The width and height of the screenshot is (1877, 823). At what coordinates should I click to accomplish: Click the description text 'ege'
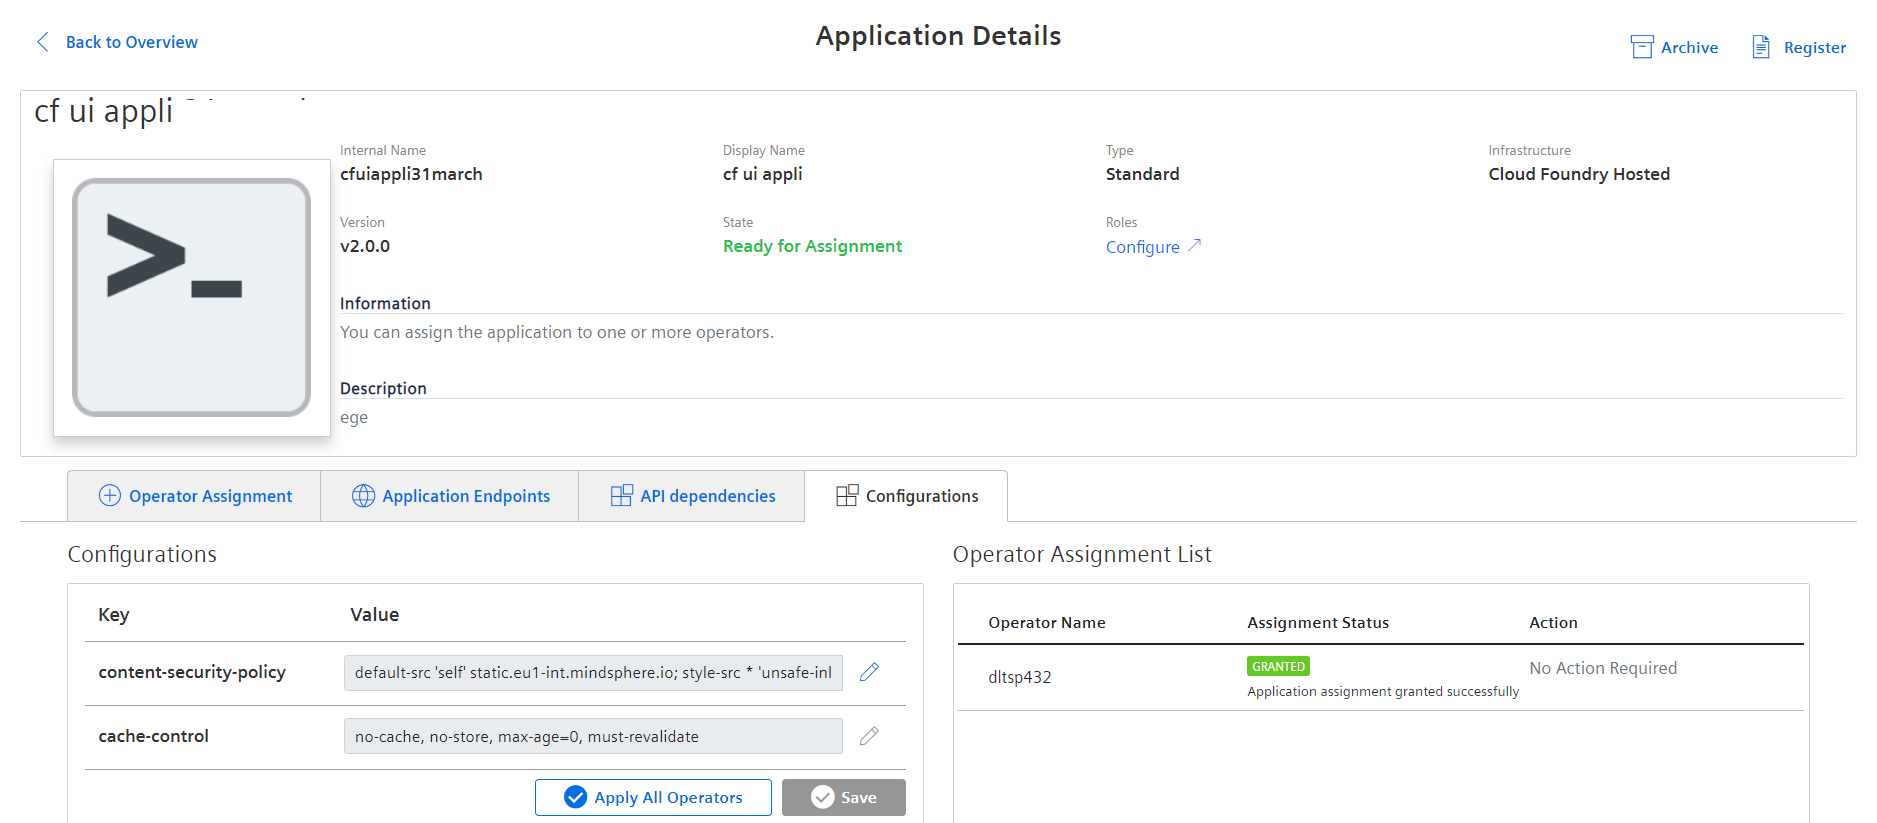tap(354, 418)
